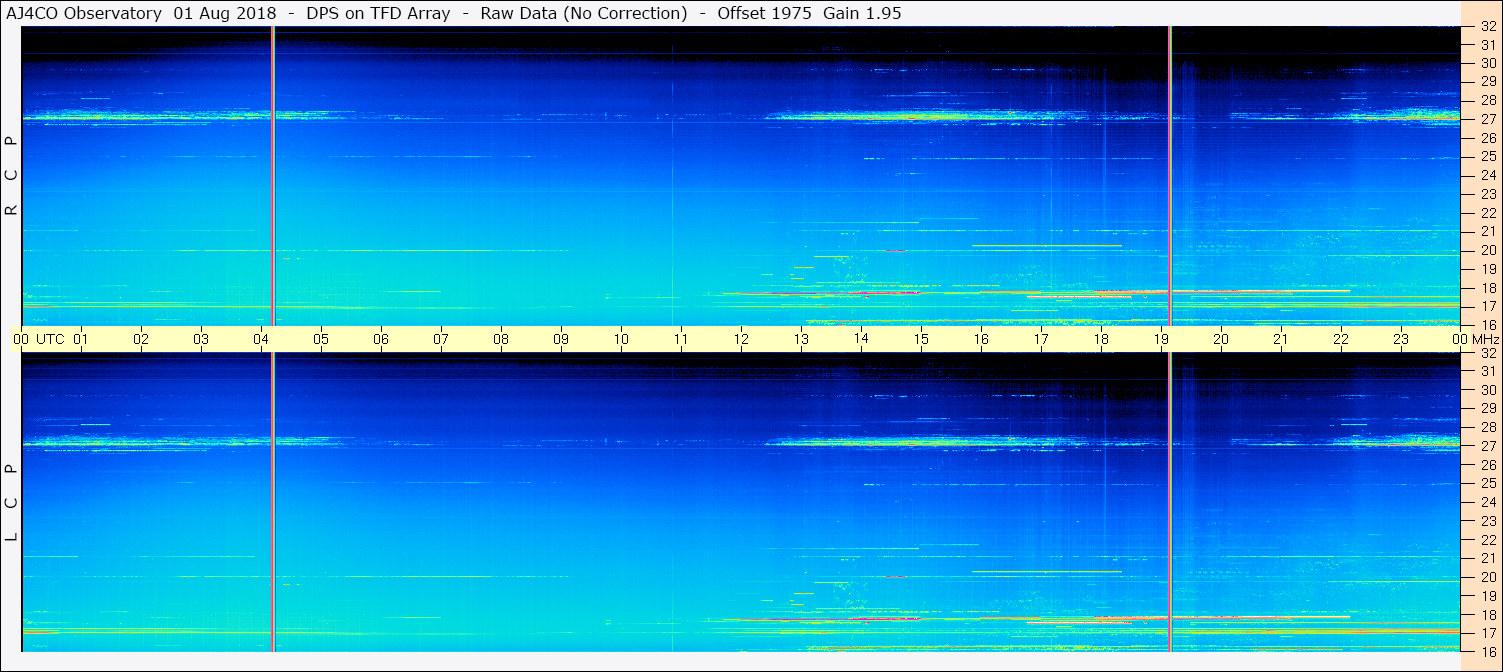1503x672 pixels.
Task: Click the Gain 1.95 value
Action: tap(863, 13)
